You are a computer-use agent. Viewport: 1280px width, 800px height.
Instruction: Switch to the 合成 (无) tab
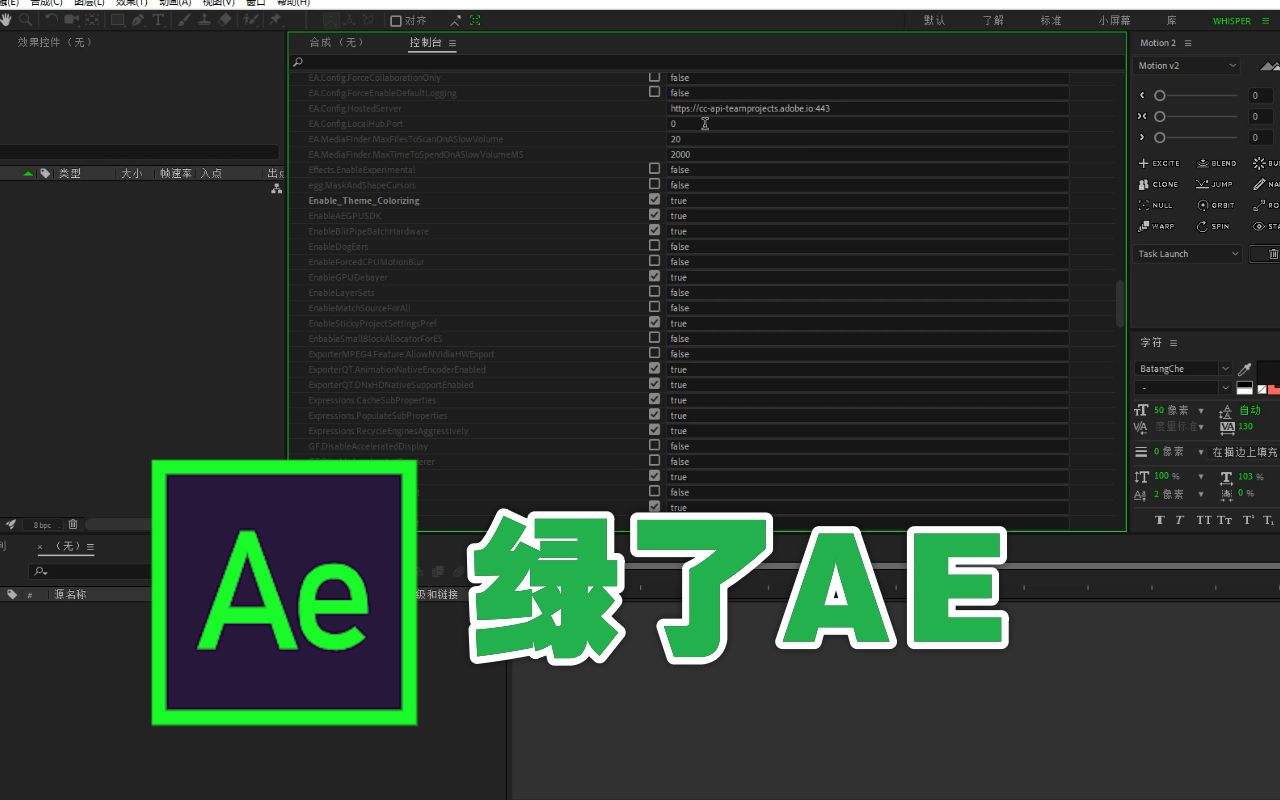coord(336,43)
